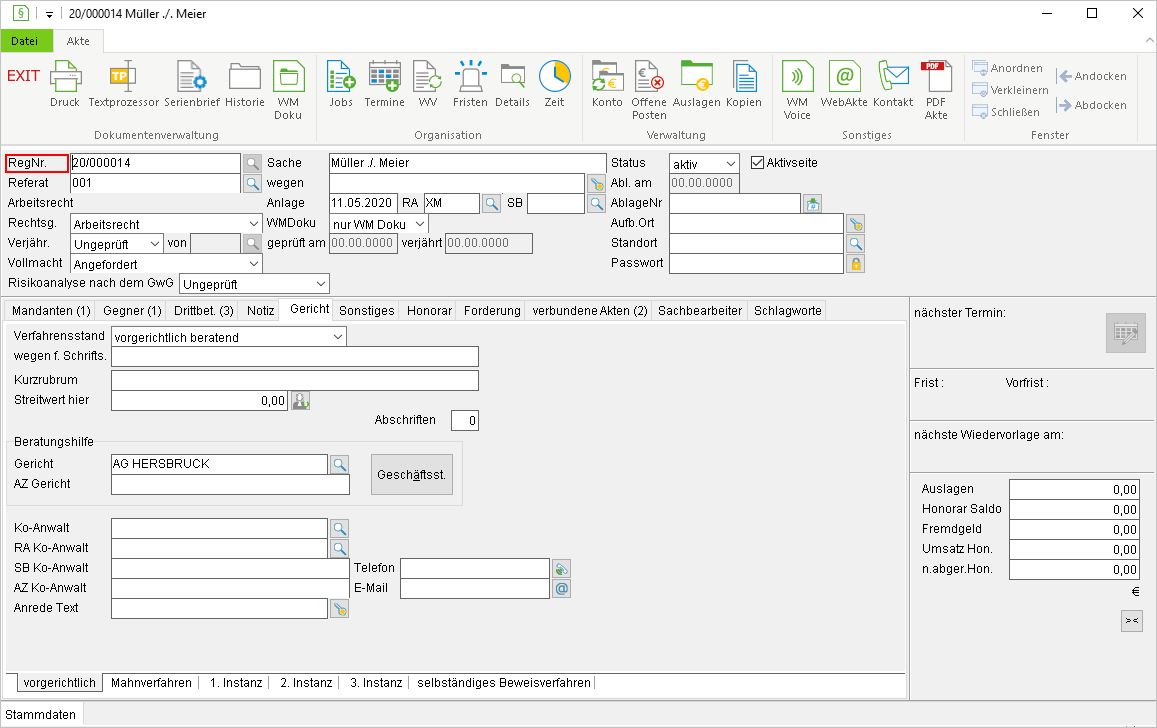Viewport: 1157px width, 728px height.
Task: Create a PDF Akte
Action: point(936,90)
